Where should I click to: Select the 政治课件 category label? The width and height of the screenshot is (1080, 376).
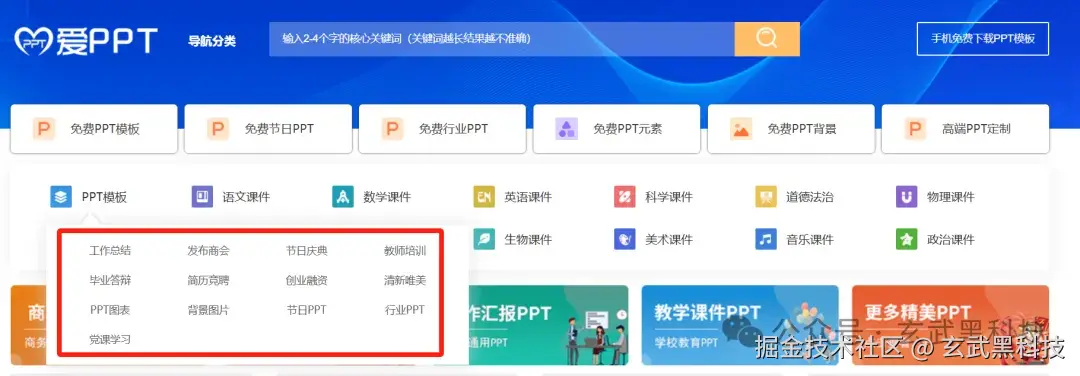tap(951, 240)
